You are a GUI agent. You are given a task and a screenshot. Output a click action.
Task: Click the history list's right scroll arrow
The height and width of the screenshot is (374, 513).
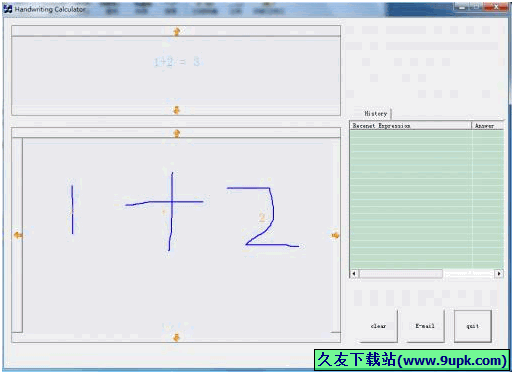(x=499, y=273)
